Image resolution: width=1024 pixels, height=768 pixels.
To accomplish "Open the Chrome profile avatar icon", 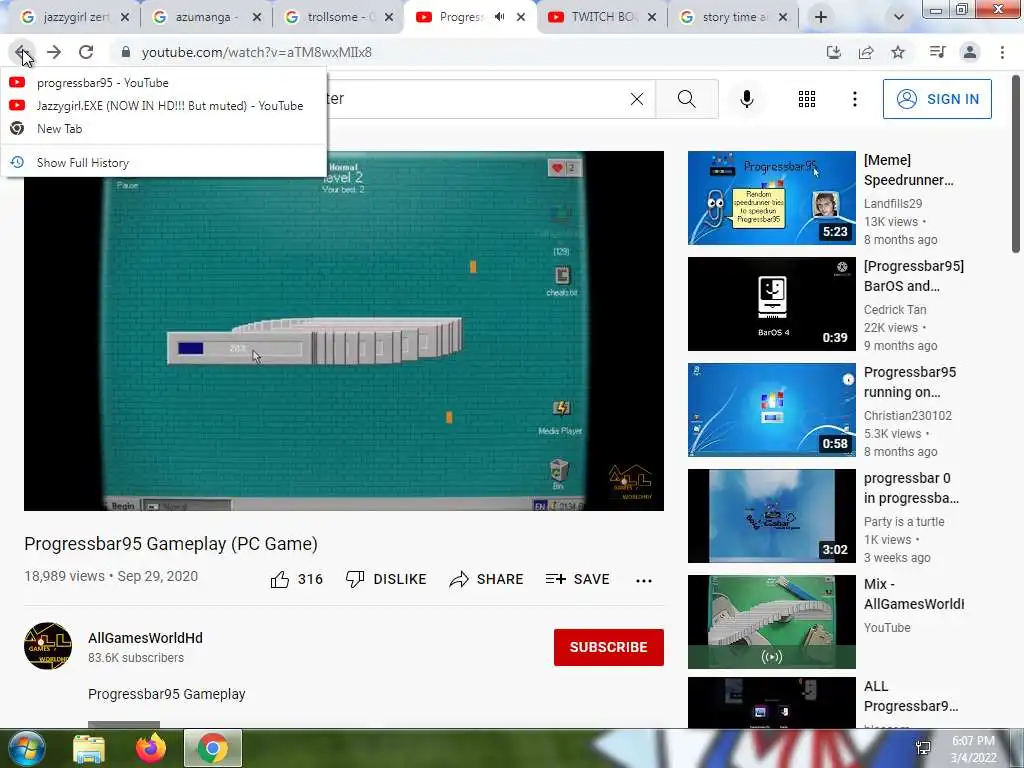I will click(970, 52).
